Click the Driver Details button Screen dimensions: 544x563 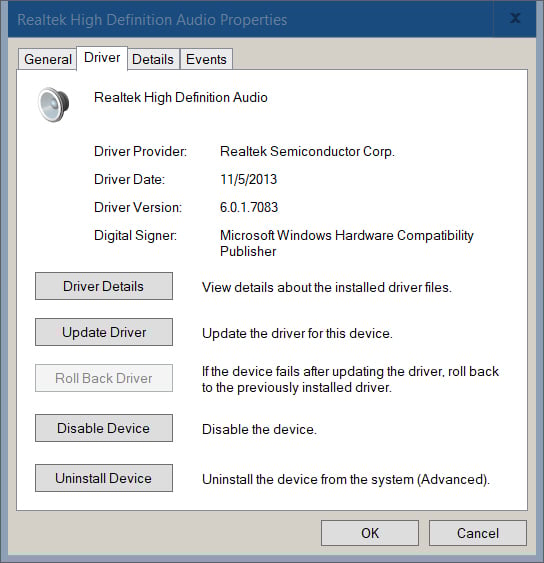tap(104, 286)
